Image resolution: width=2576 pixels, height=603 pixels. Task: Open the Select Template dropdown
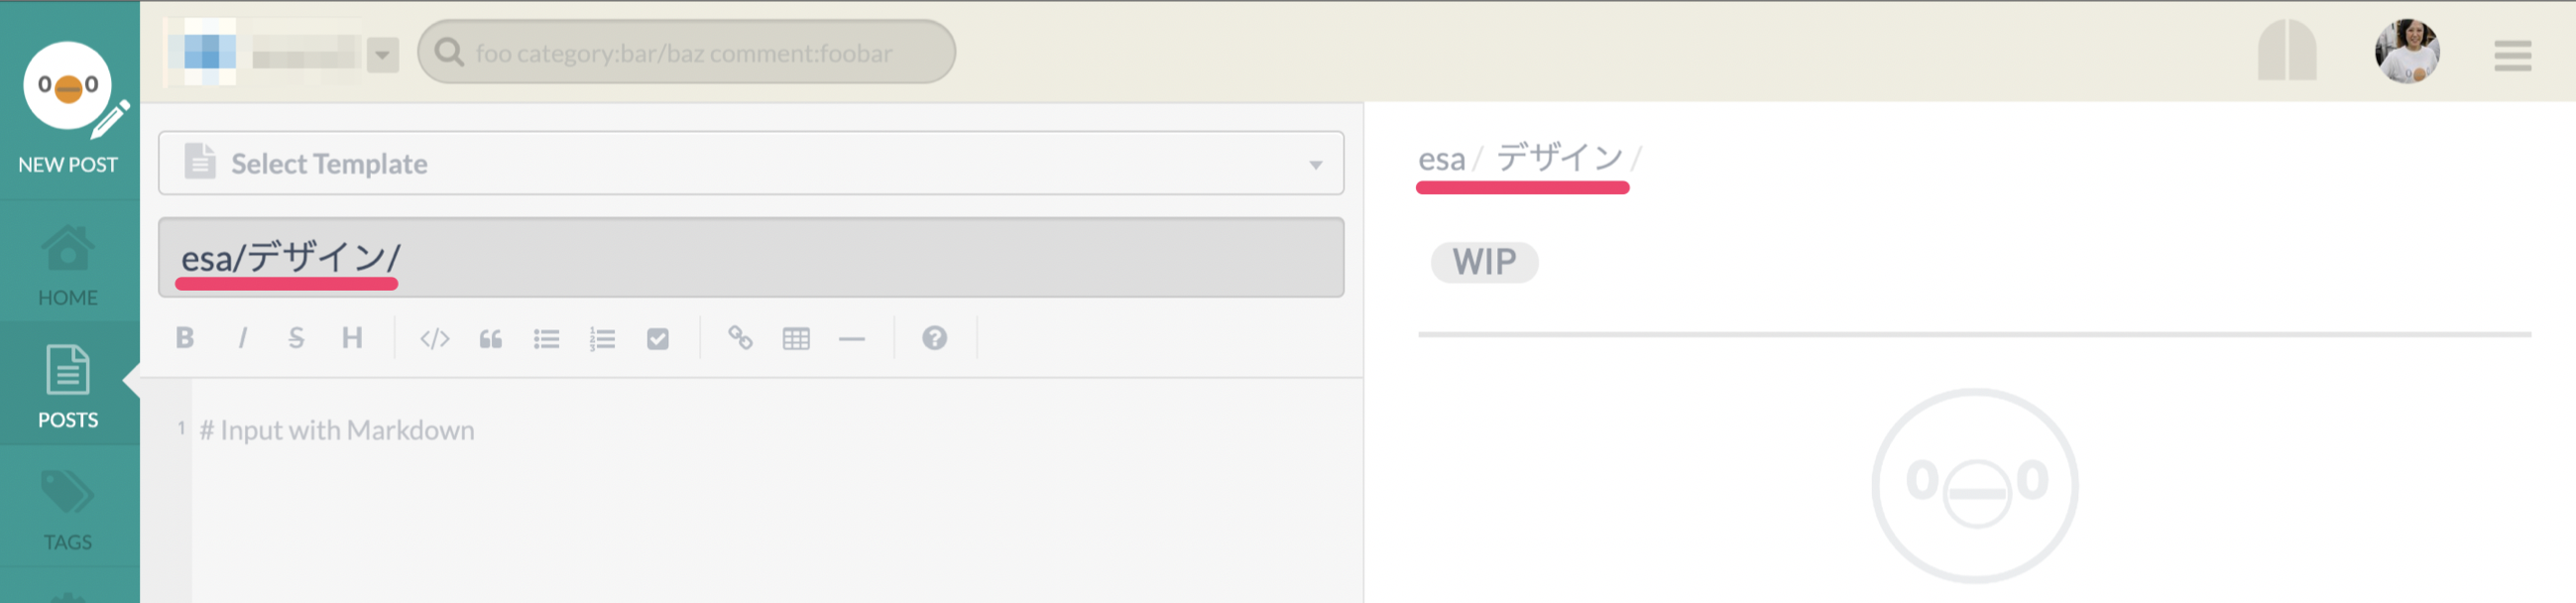(x=751, y=163)
